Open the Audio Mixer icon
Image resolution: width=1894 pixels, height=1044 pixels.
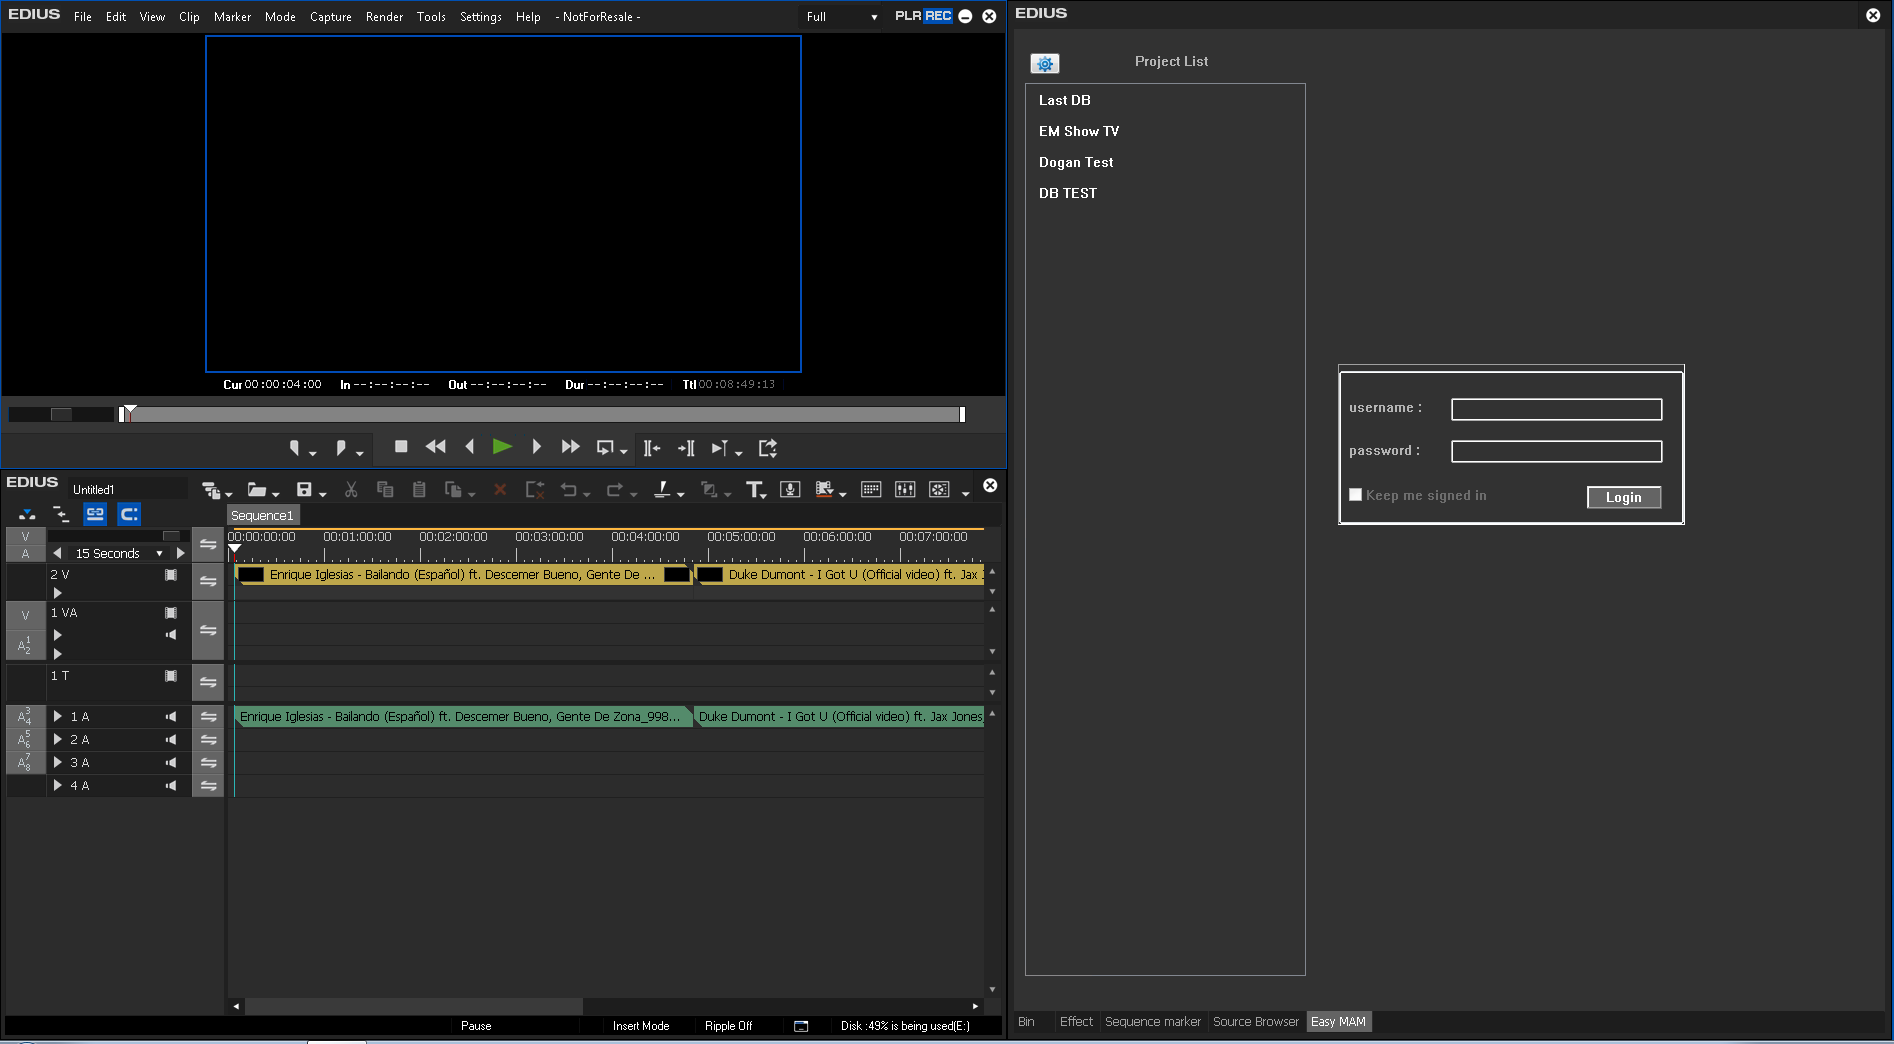(905, 489)
